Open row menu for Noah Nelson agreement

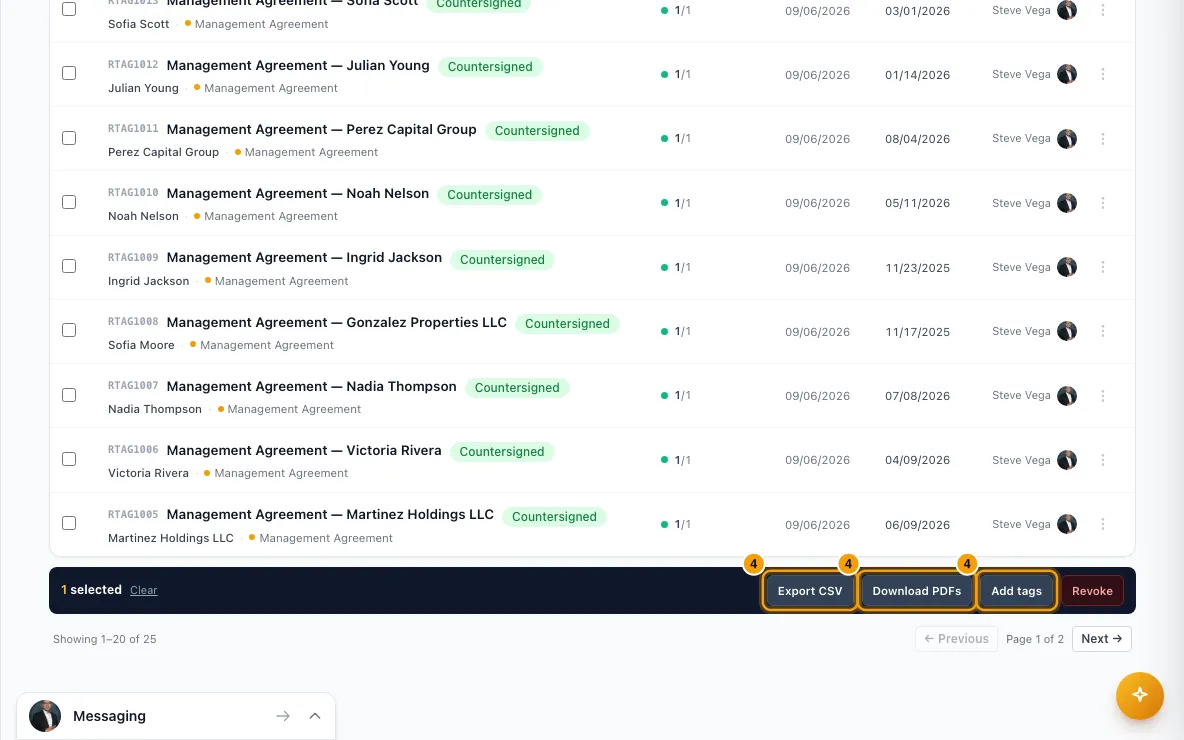[1102, 203]
